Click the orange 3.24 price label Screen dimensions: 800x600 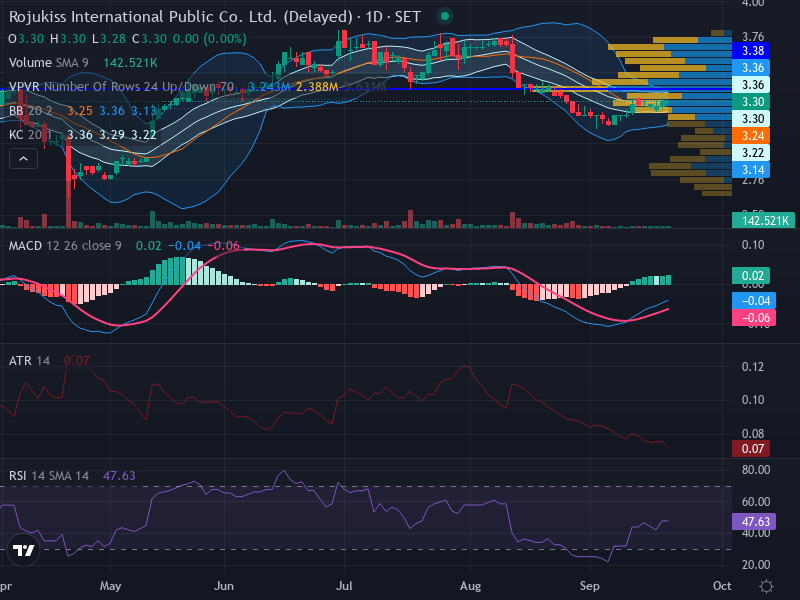point(751,136)
